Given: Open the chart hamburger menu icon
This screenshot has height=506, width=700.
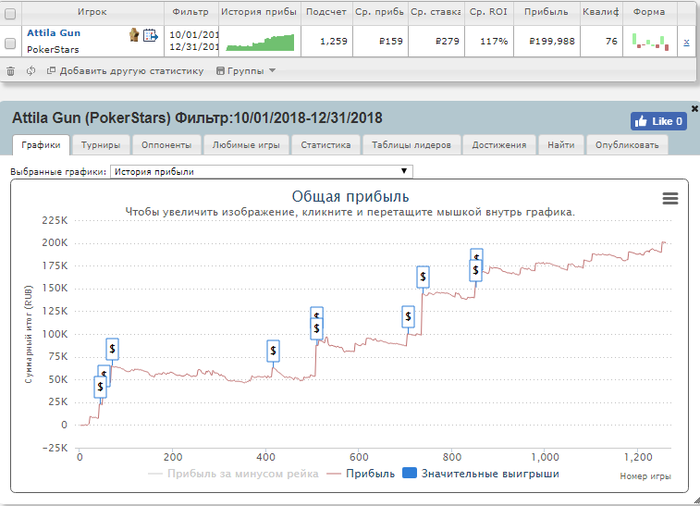Looking at the screenshot, I should tap(670, 198).
